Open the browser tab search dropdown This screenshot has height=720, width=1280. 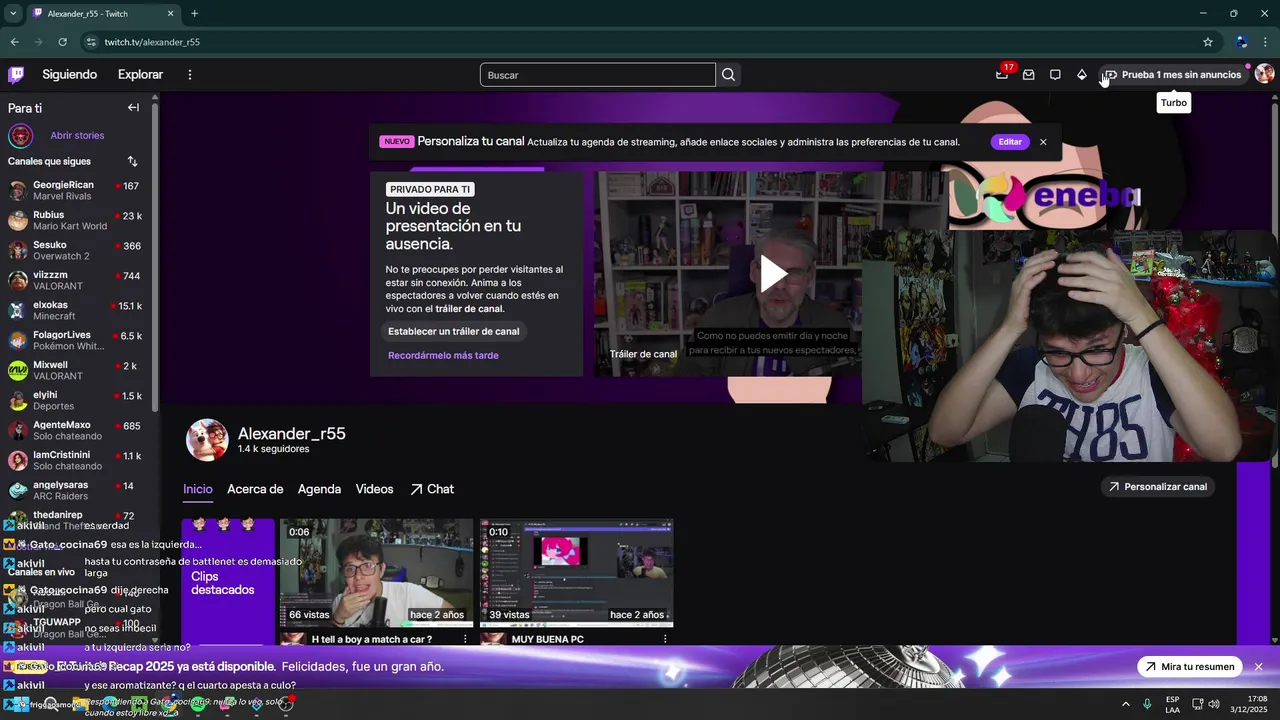(13, 13)
